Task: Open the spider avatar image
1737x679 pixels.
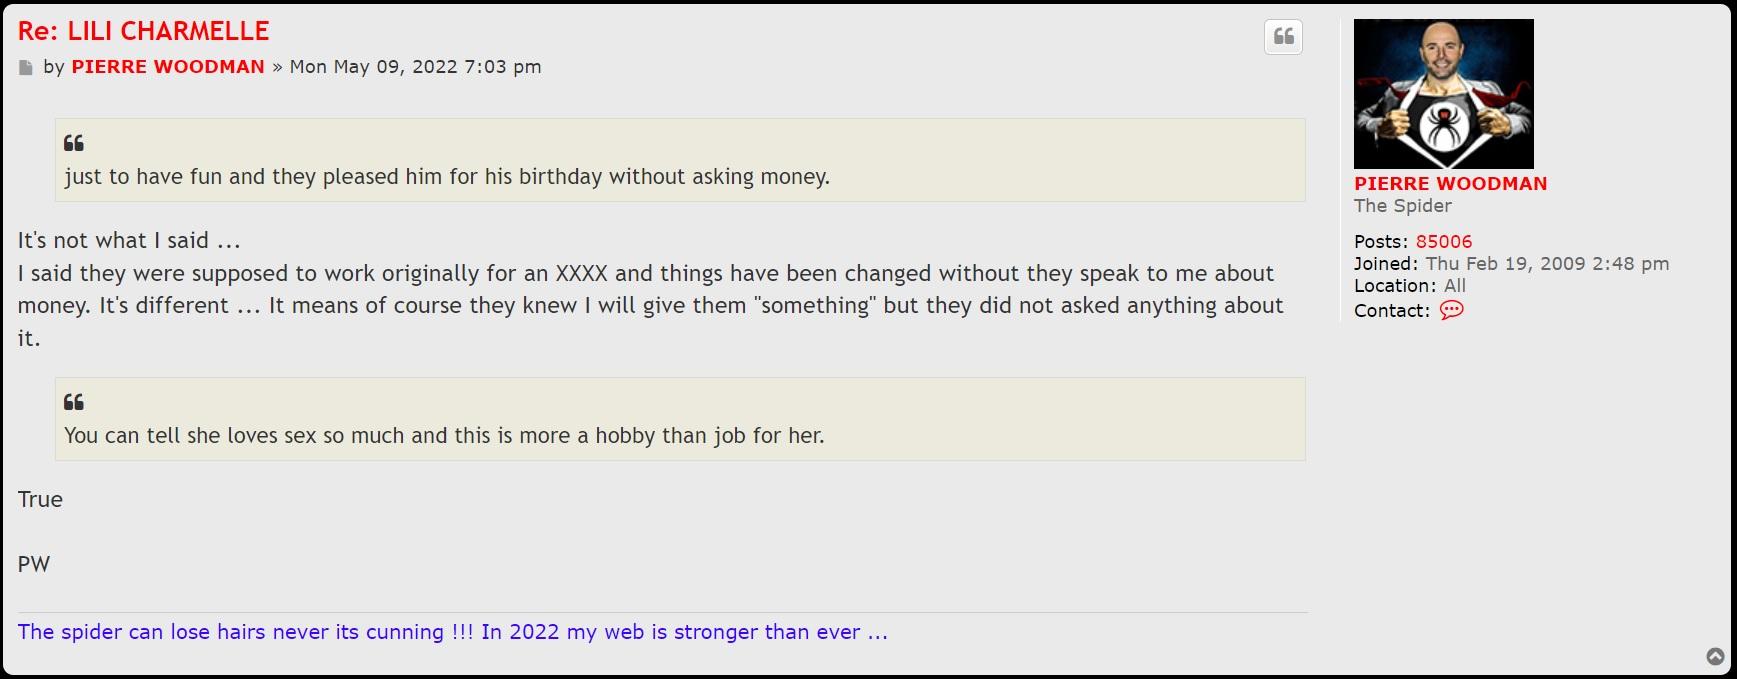Action: point(1443,93)
